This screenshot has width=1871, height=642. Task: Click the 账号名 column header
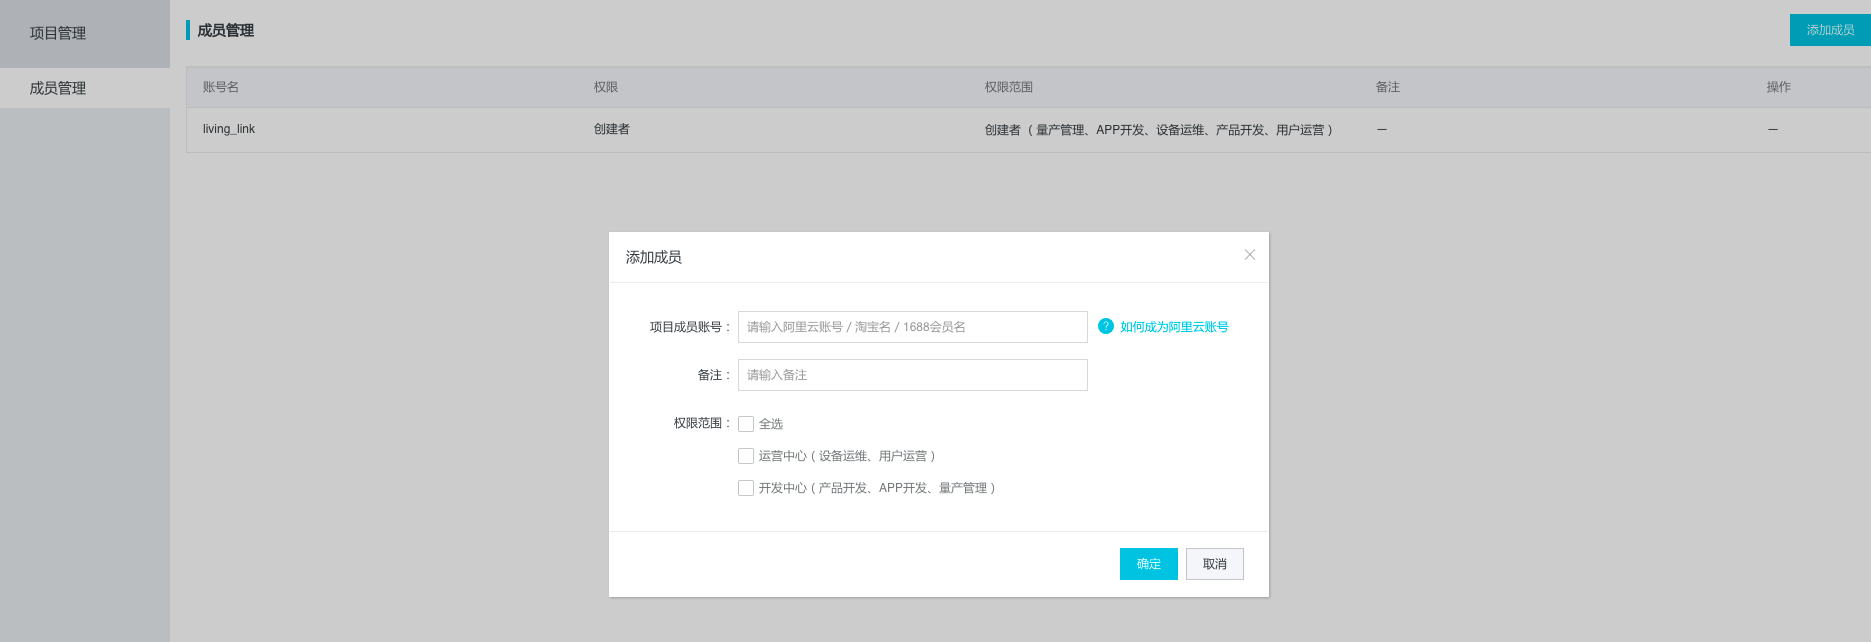point(221,87)
